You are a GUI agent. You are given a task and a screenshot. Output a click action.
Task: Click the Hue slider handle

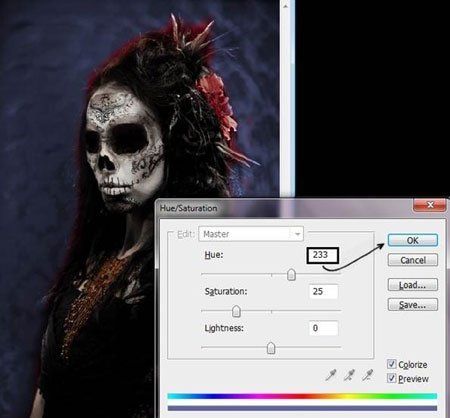click(291, 275)
